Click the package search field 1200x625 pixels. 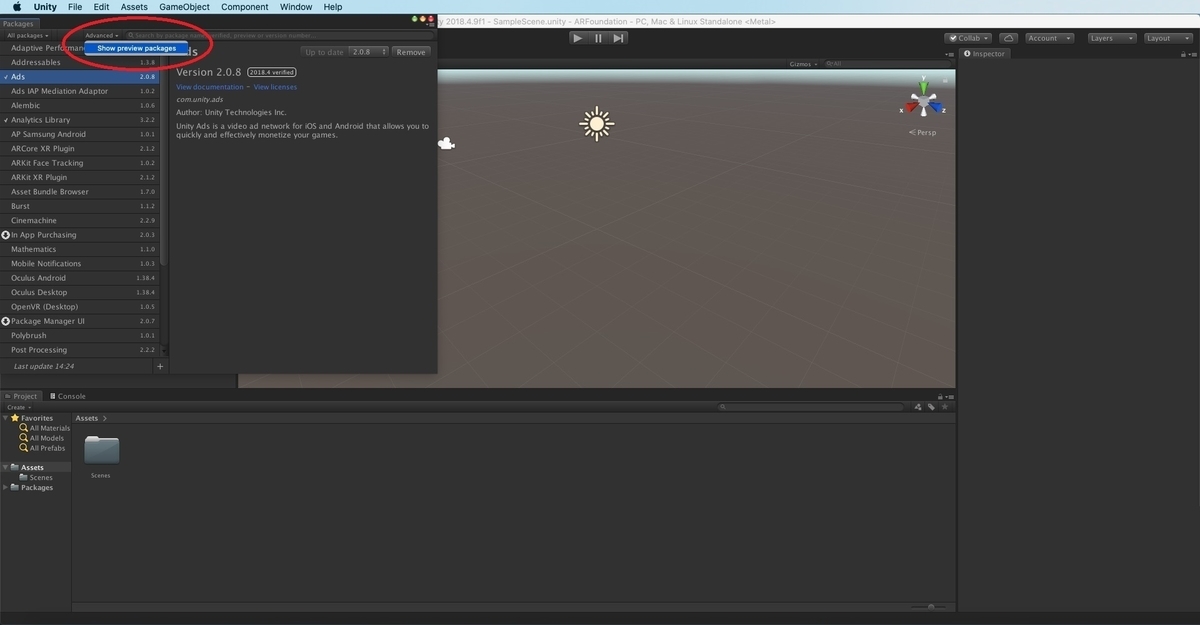tap(281, 35)
